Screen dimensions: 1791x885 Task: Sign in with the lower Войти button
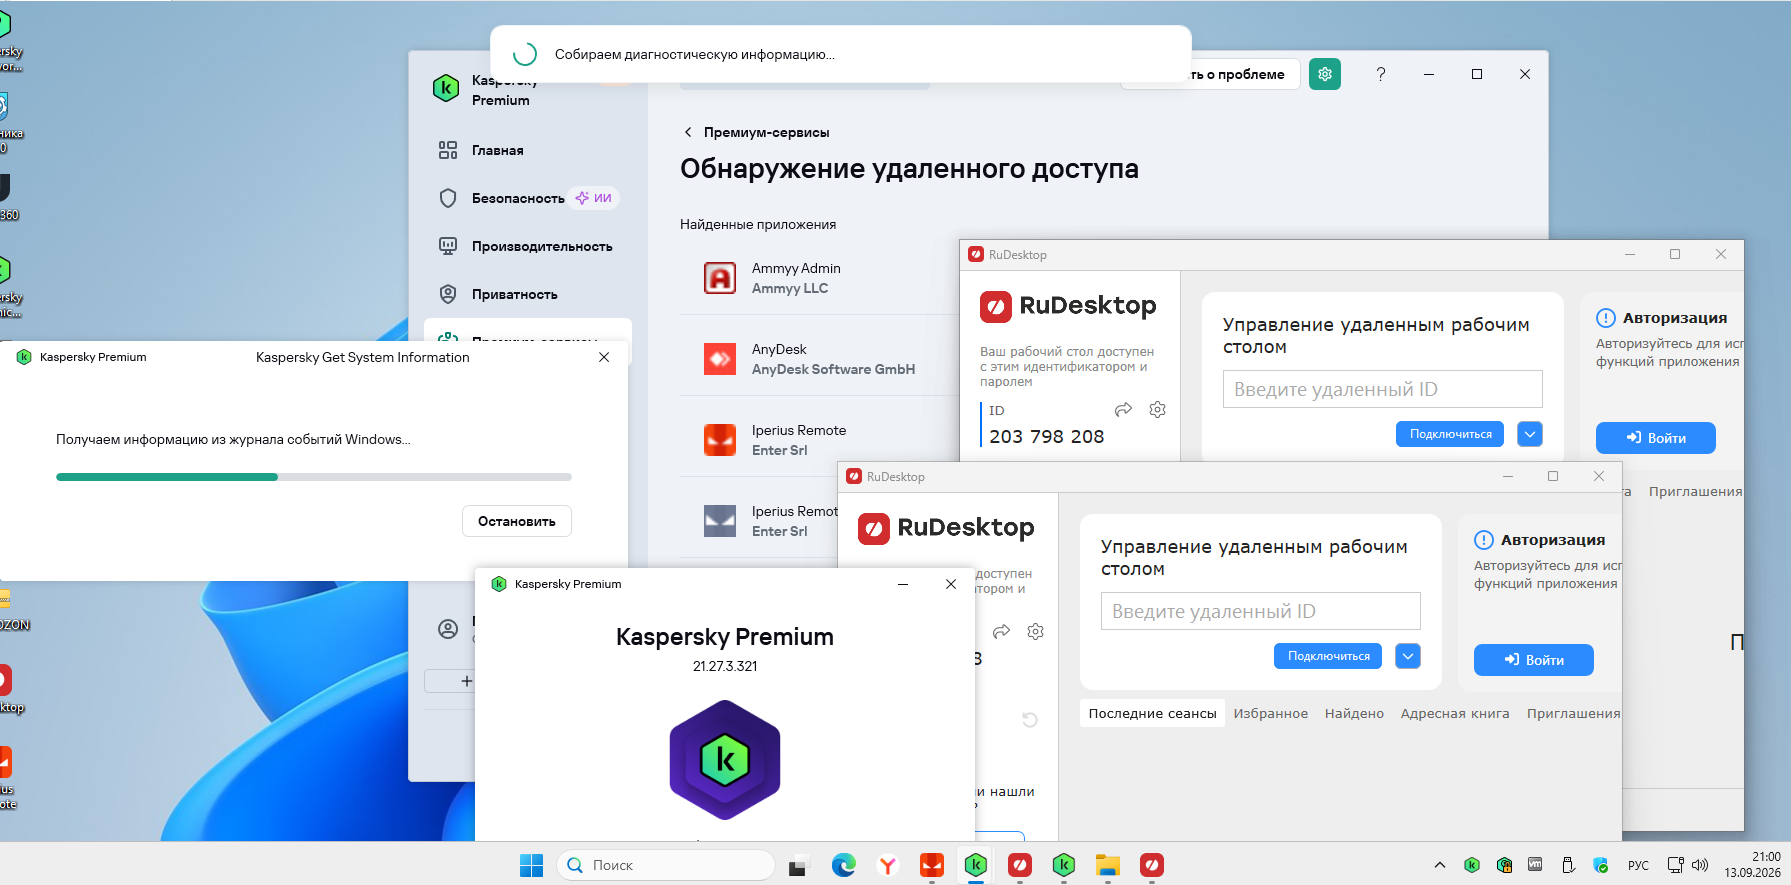1534,660
